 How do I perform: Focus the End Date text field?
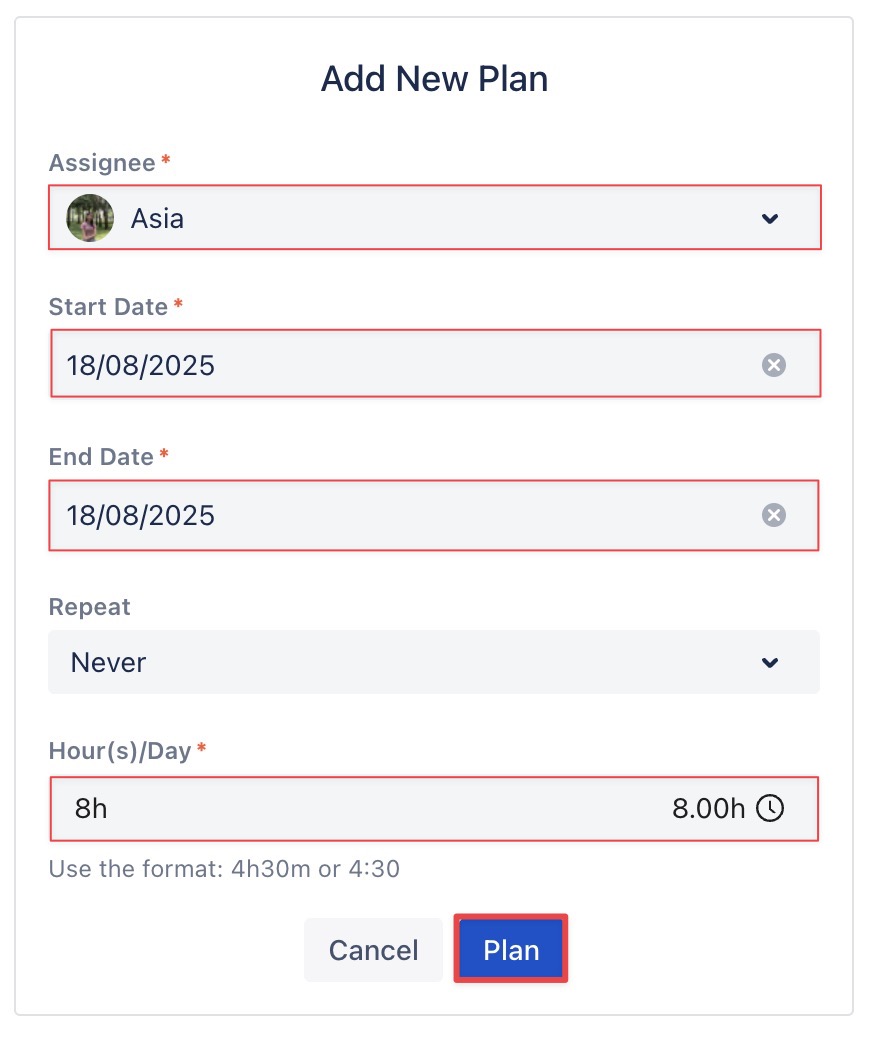click(400, 515)
